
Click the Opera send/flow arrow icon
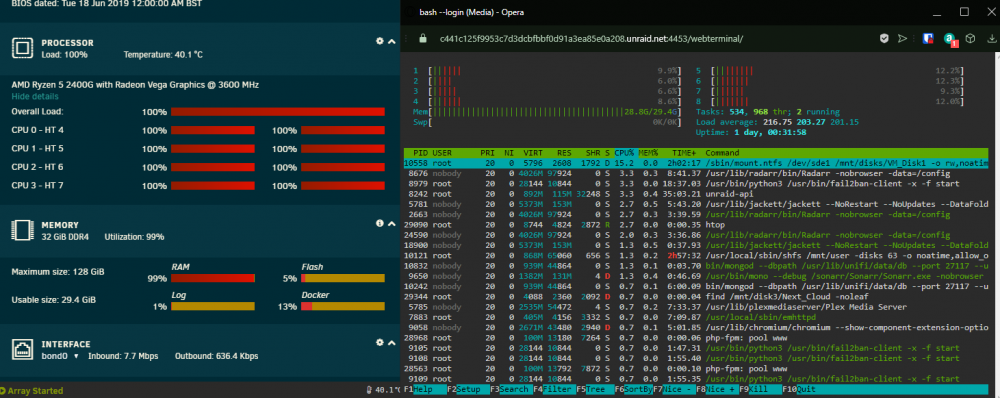[x=902, y=38]
